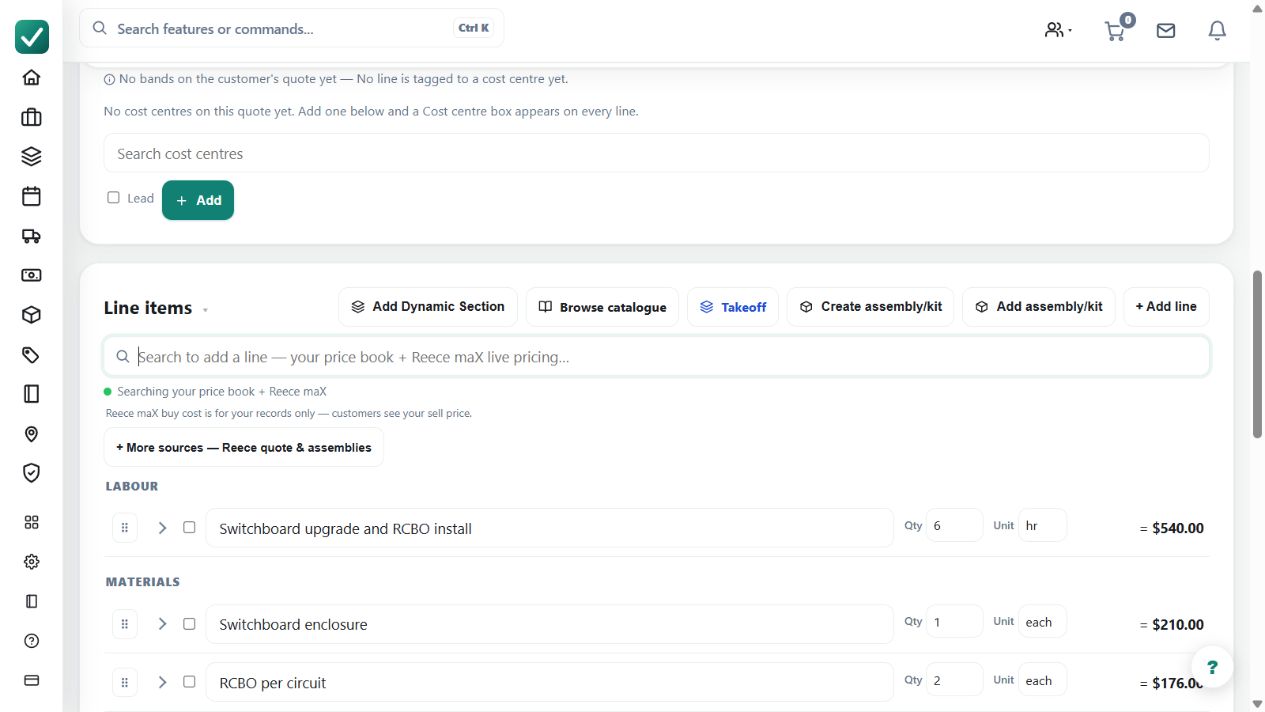Open the notifications bell
Screen dimensions: 1265x712
(1217, 30)
